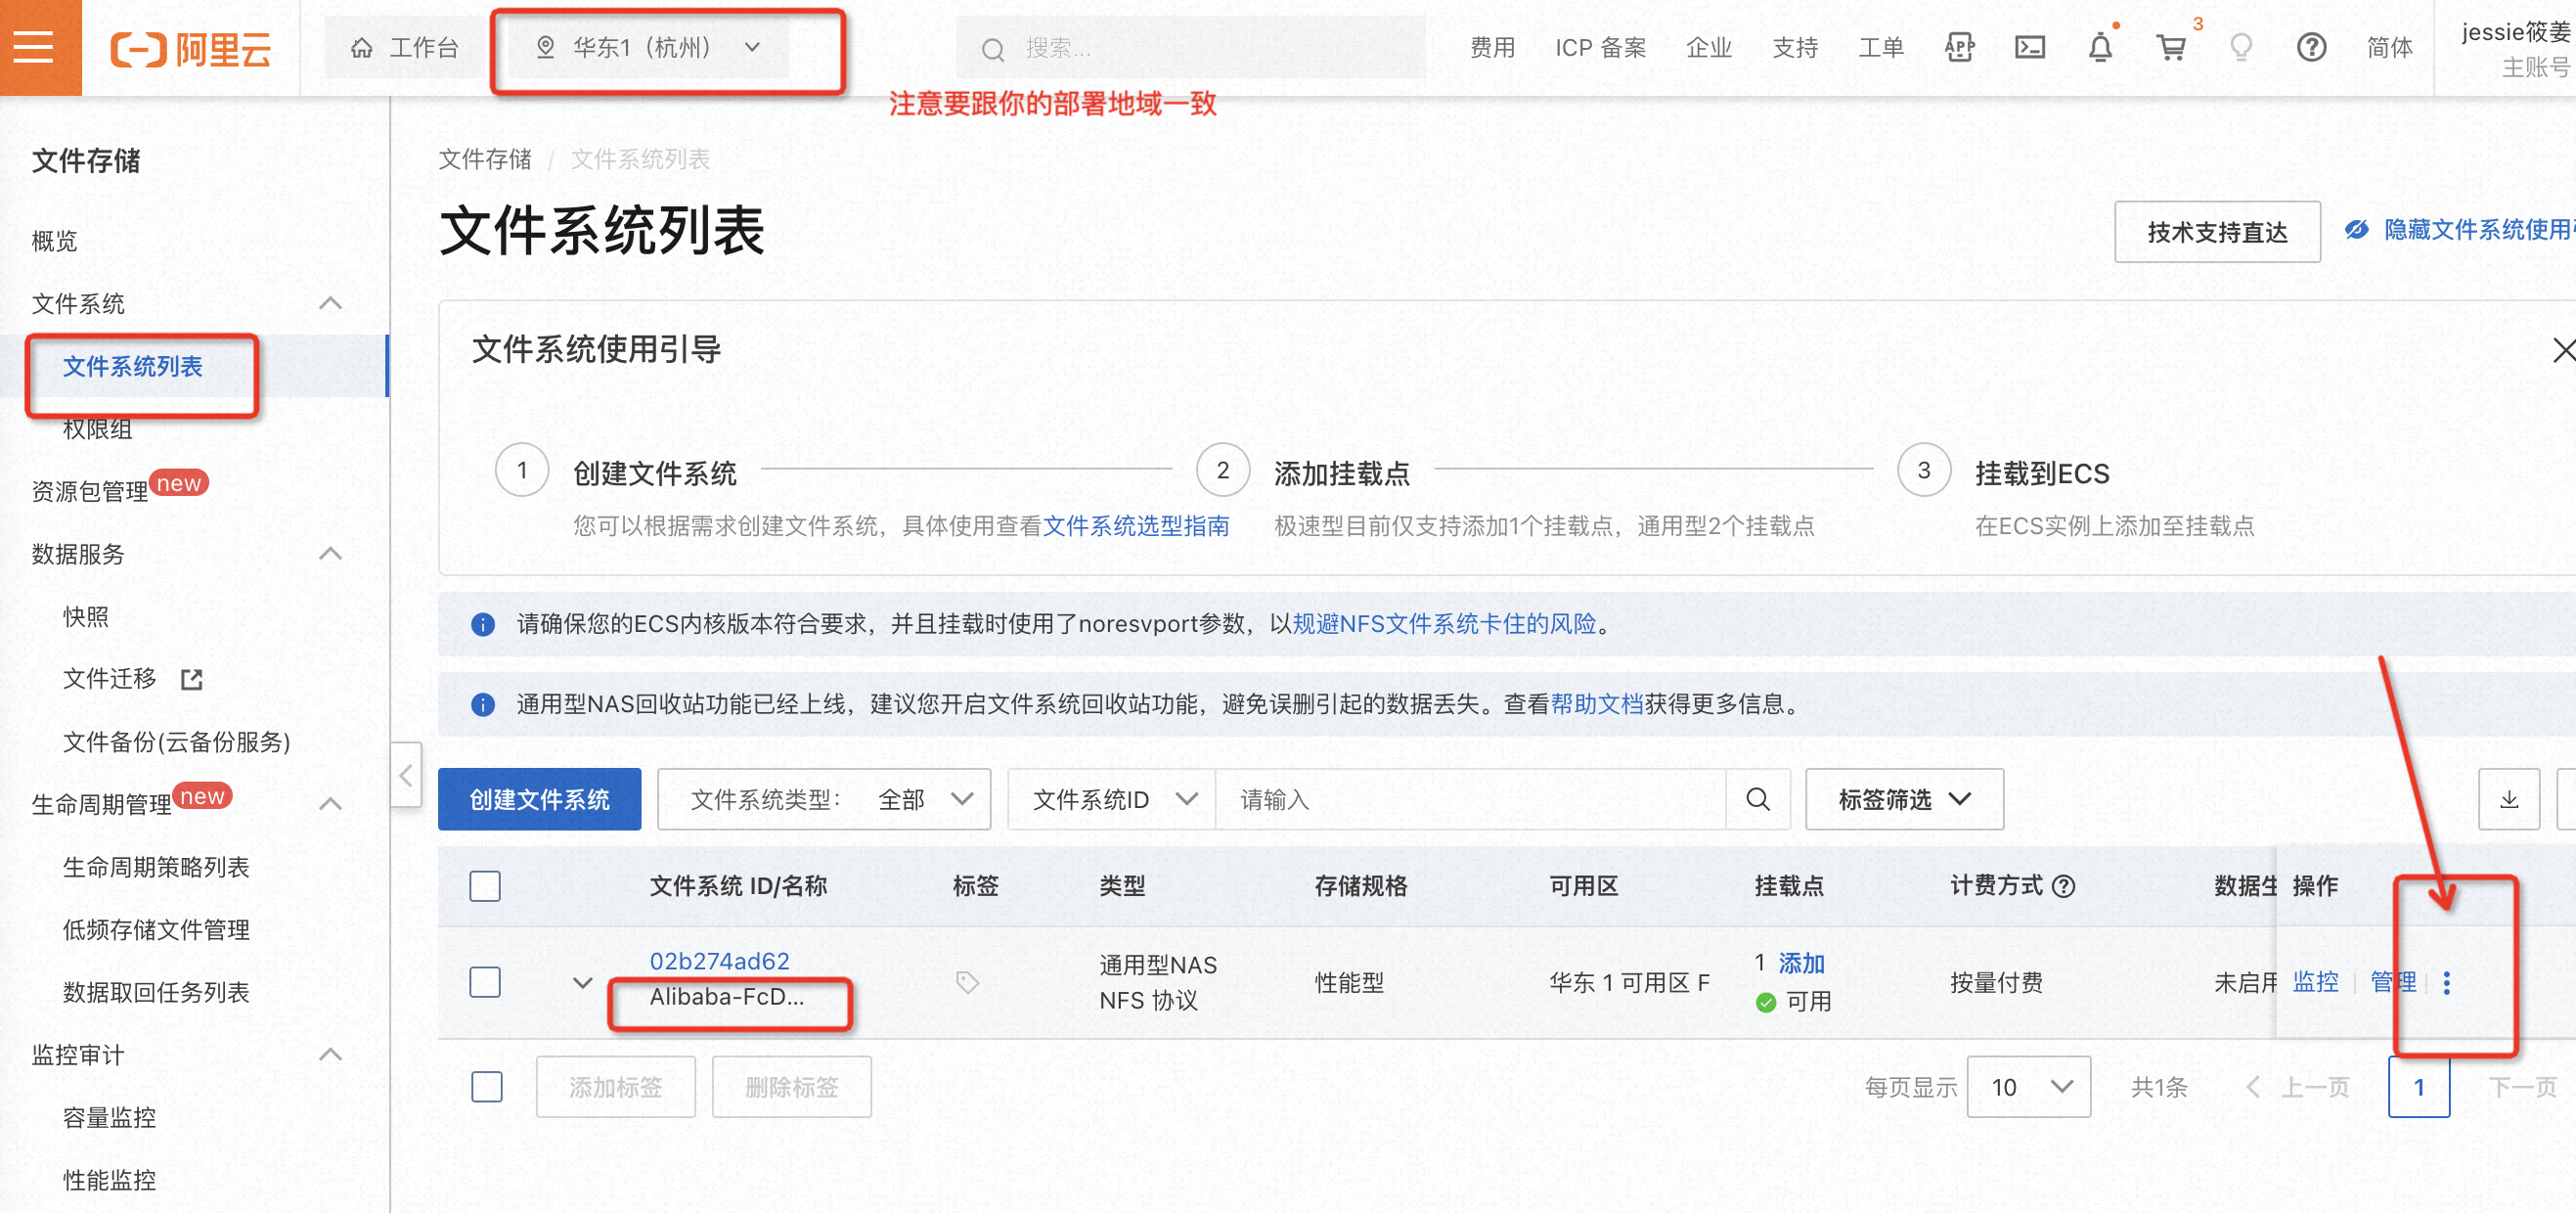Check the 02b274ad62 row checkbox
This screenshot has width=2576, height=1213.
click(x=485, y=982)
